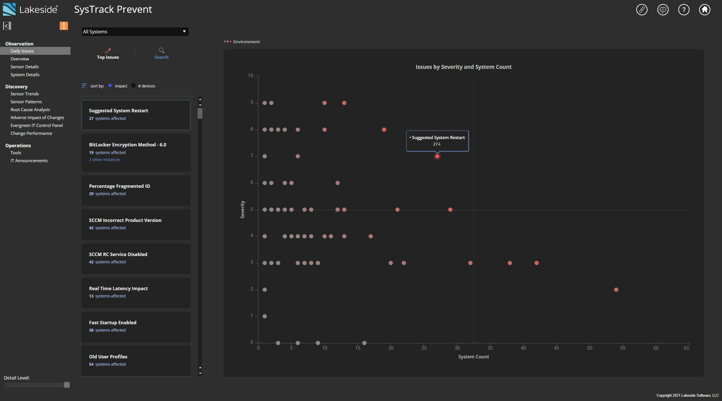This screenshot has height=401, width=722.
Task: Switch to the Top Issues tab
Action: (x=108, y=54)
